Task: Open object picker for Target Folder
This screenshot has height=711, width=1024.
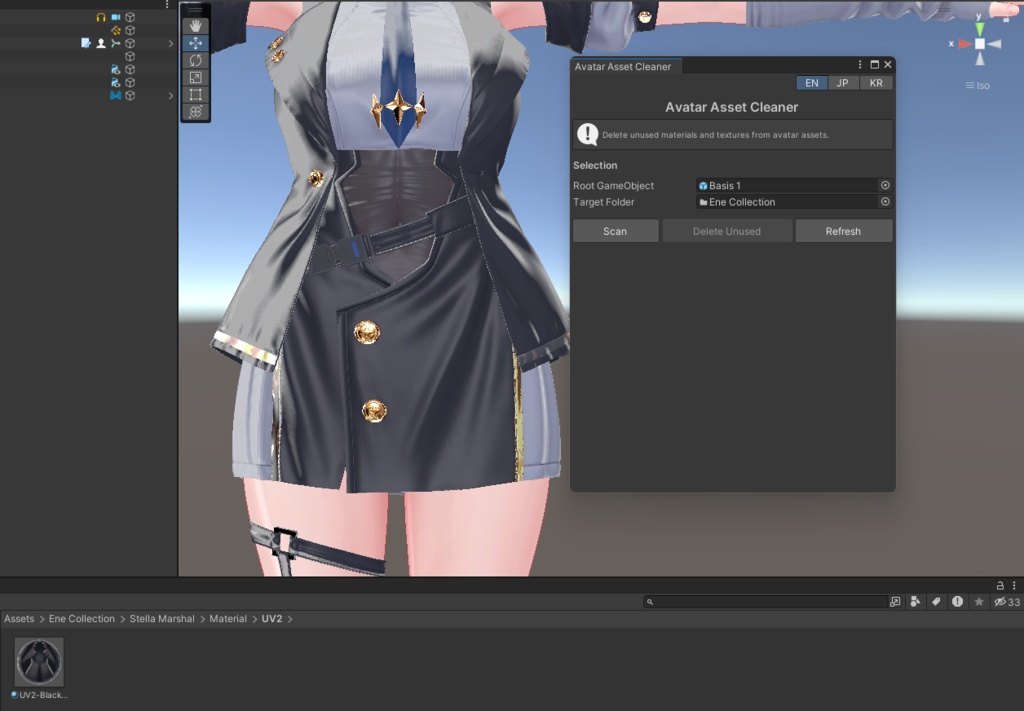Action: [885, 202]
